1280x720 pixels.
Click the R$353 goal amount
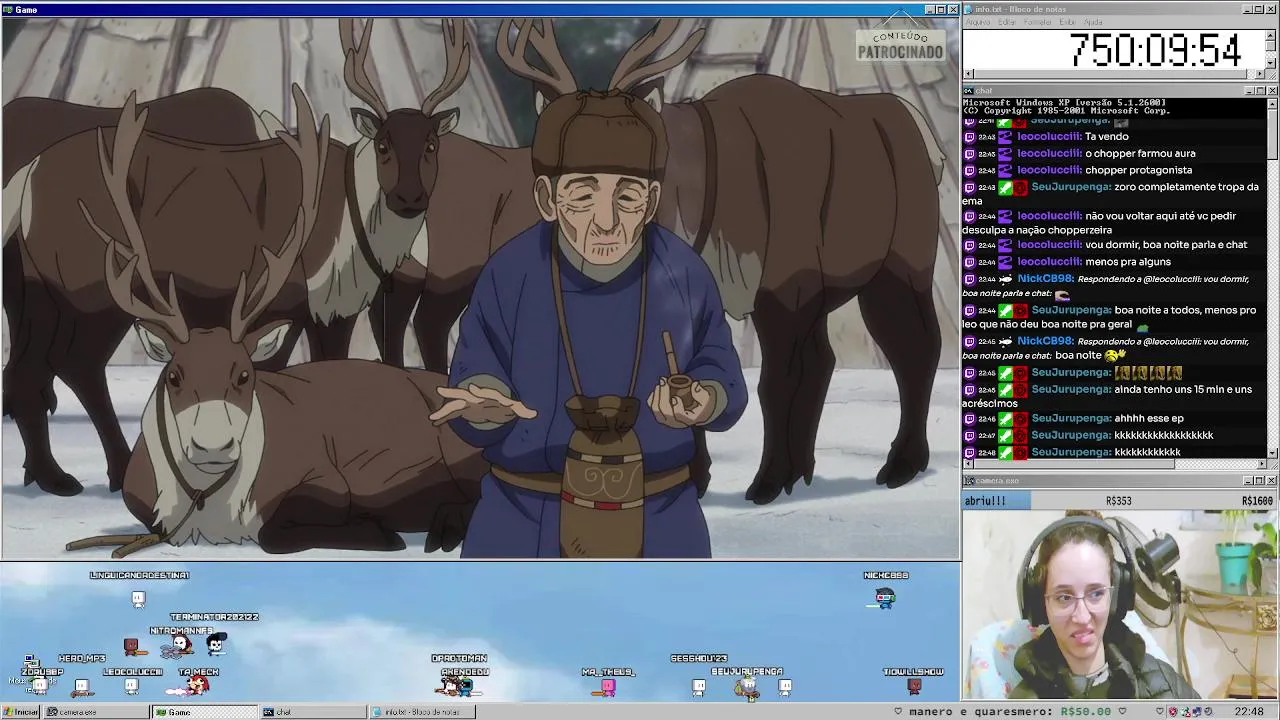(1118, 501)
